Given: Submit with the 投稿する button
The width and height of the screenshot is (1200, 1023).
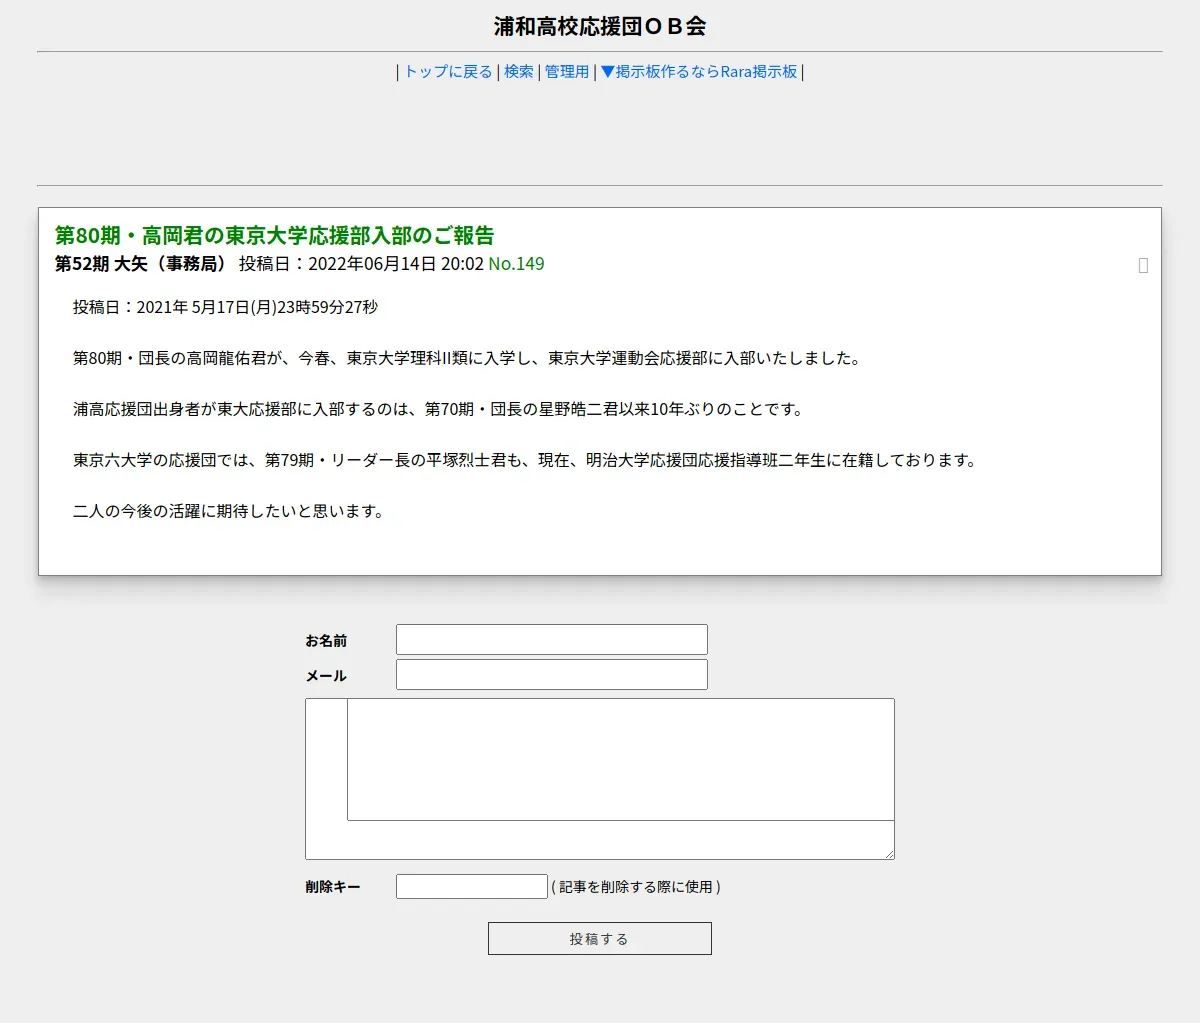Looking at the screenshot, I should [600, 939].
